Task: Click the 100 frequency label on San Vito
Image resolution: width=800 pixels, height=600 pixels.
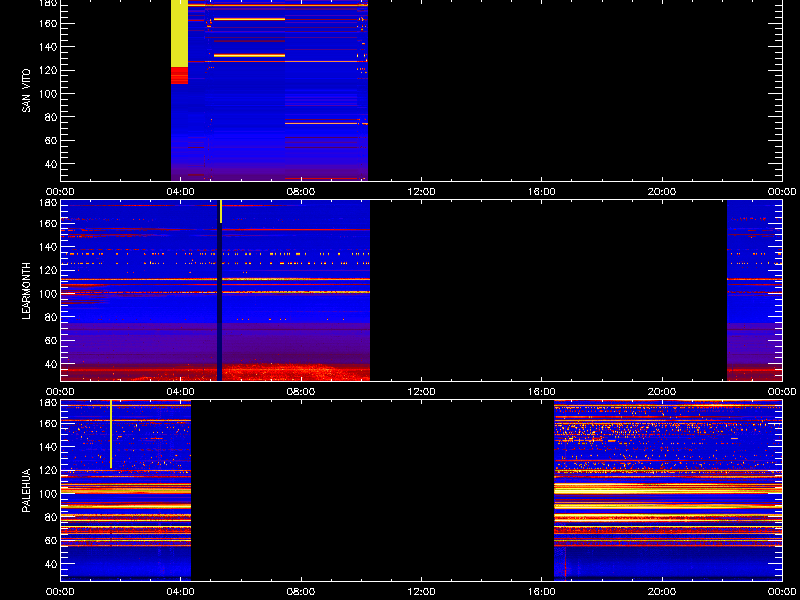Action: pos(49,94)
